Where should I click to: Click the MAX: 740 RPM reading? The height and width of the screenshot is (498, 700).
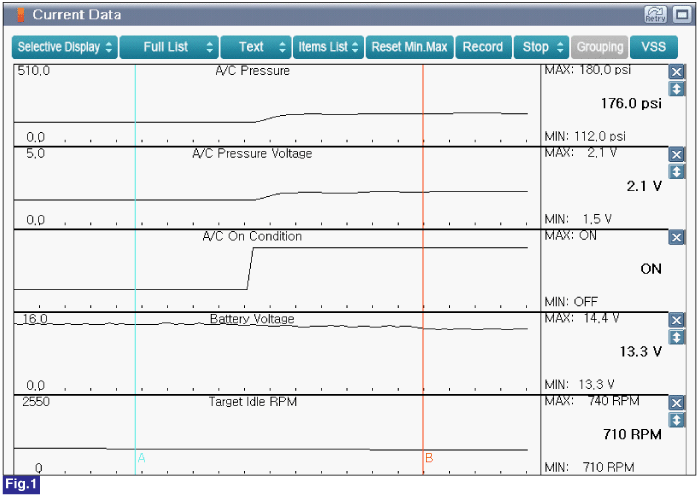(592, 401)
